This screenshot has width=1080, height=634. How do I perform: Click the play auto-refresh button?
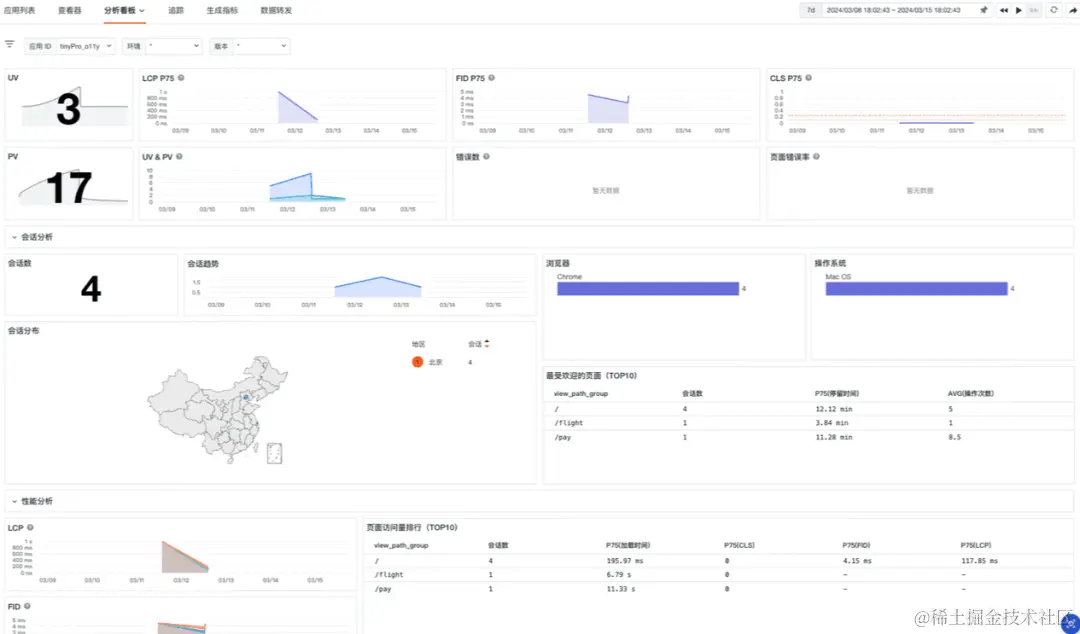coord(1019,10)
